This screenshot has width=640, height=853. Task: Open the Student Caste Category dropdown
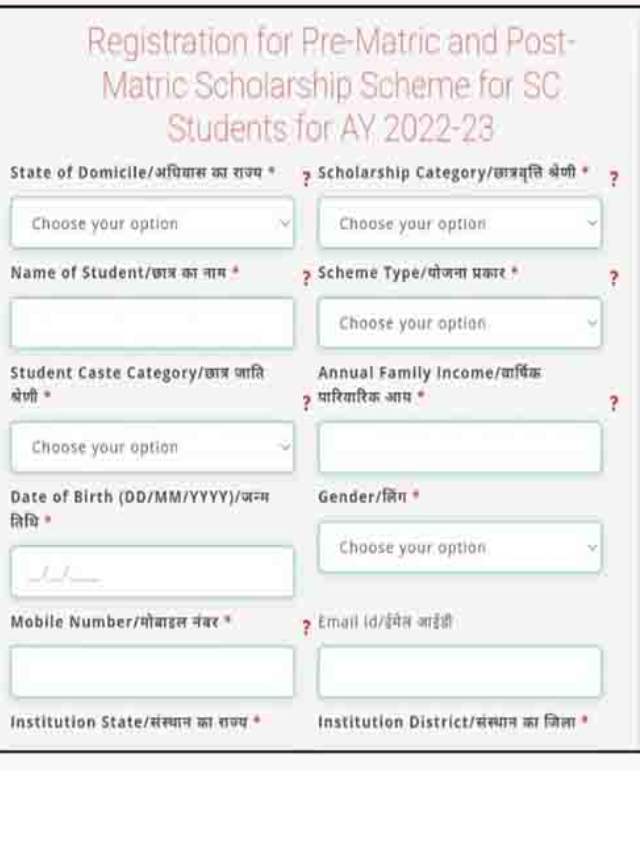coord(153,447)
